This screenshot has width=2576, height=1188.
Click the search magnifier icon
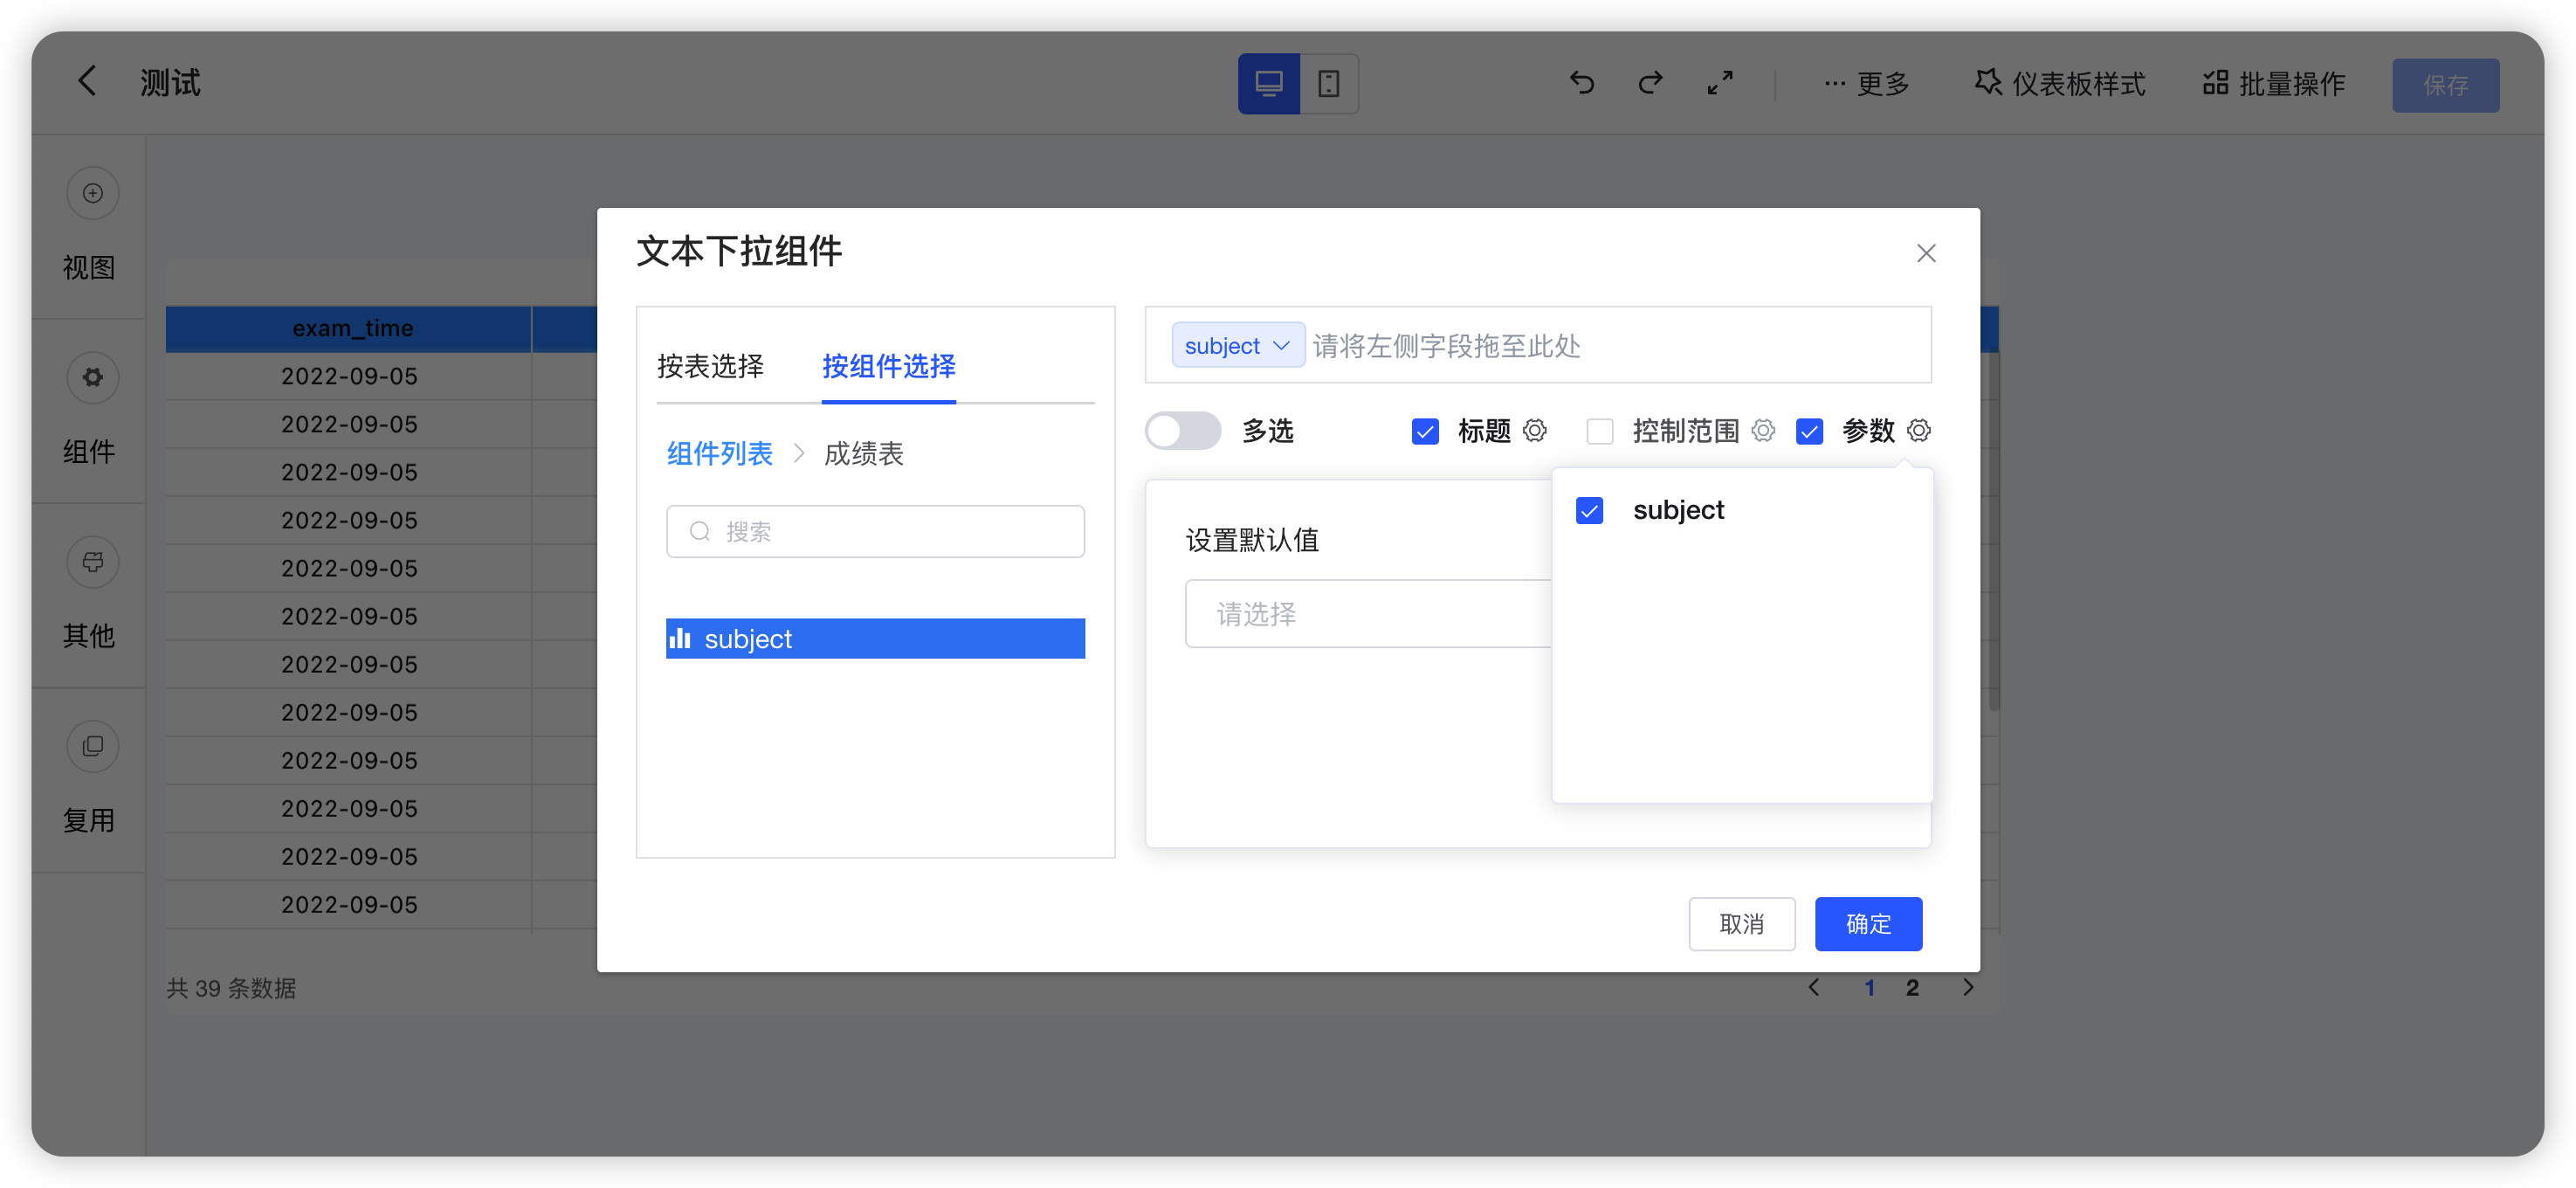click(700, 531)
